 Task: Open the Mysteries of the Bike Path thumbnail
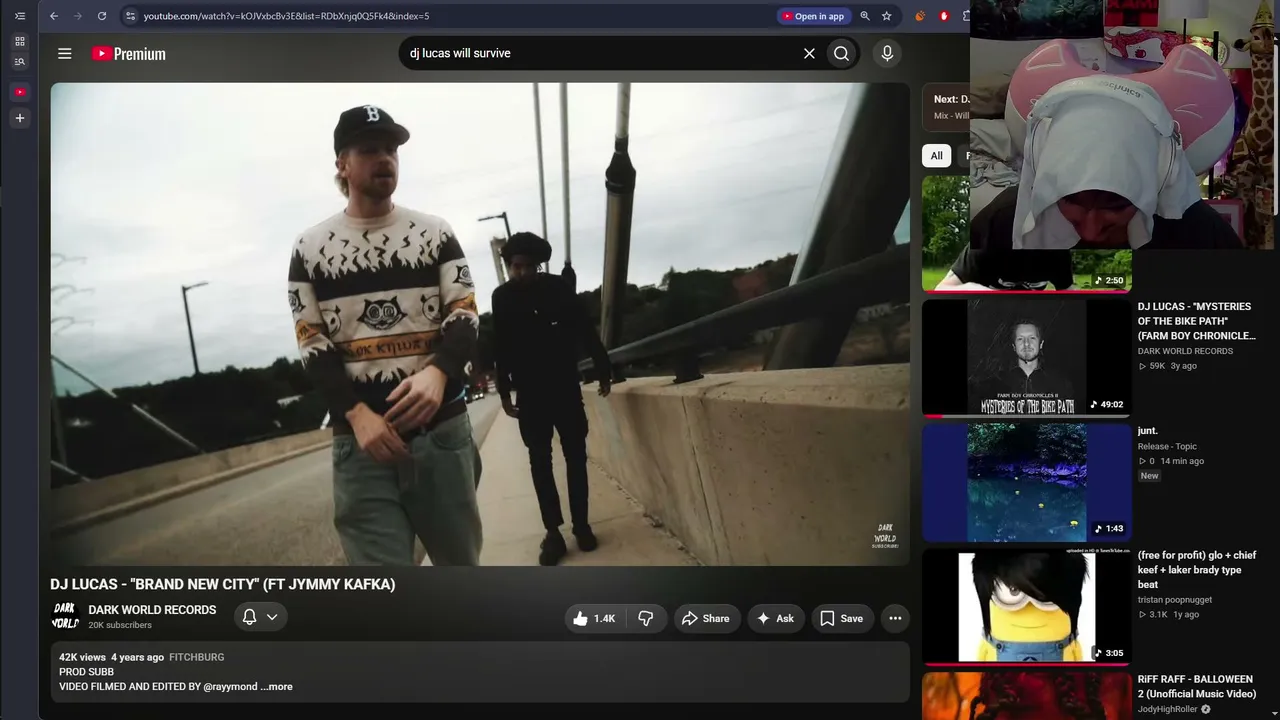(1026, 357)
